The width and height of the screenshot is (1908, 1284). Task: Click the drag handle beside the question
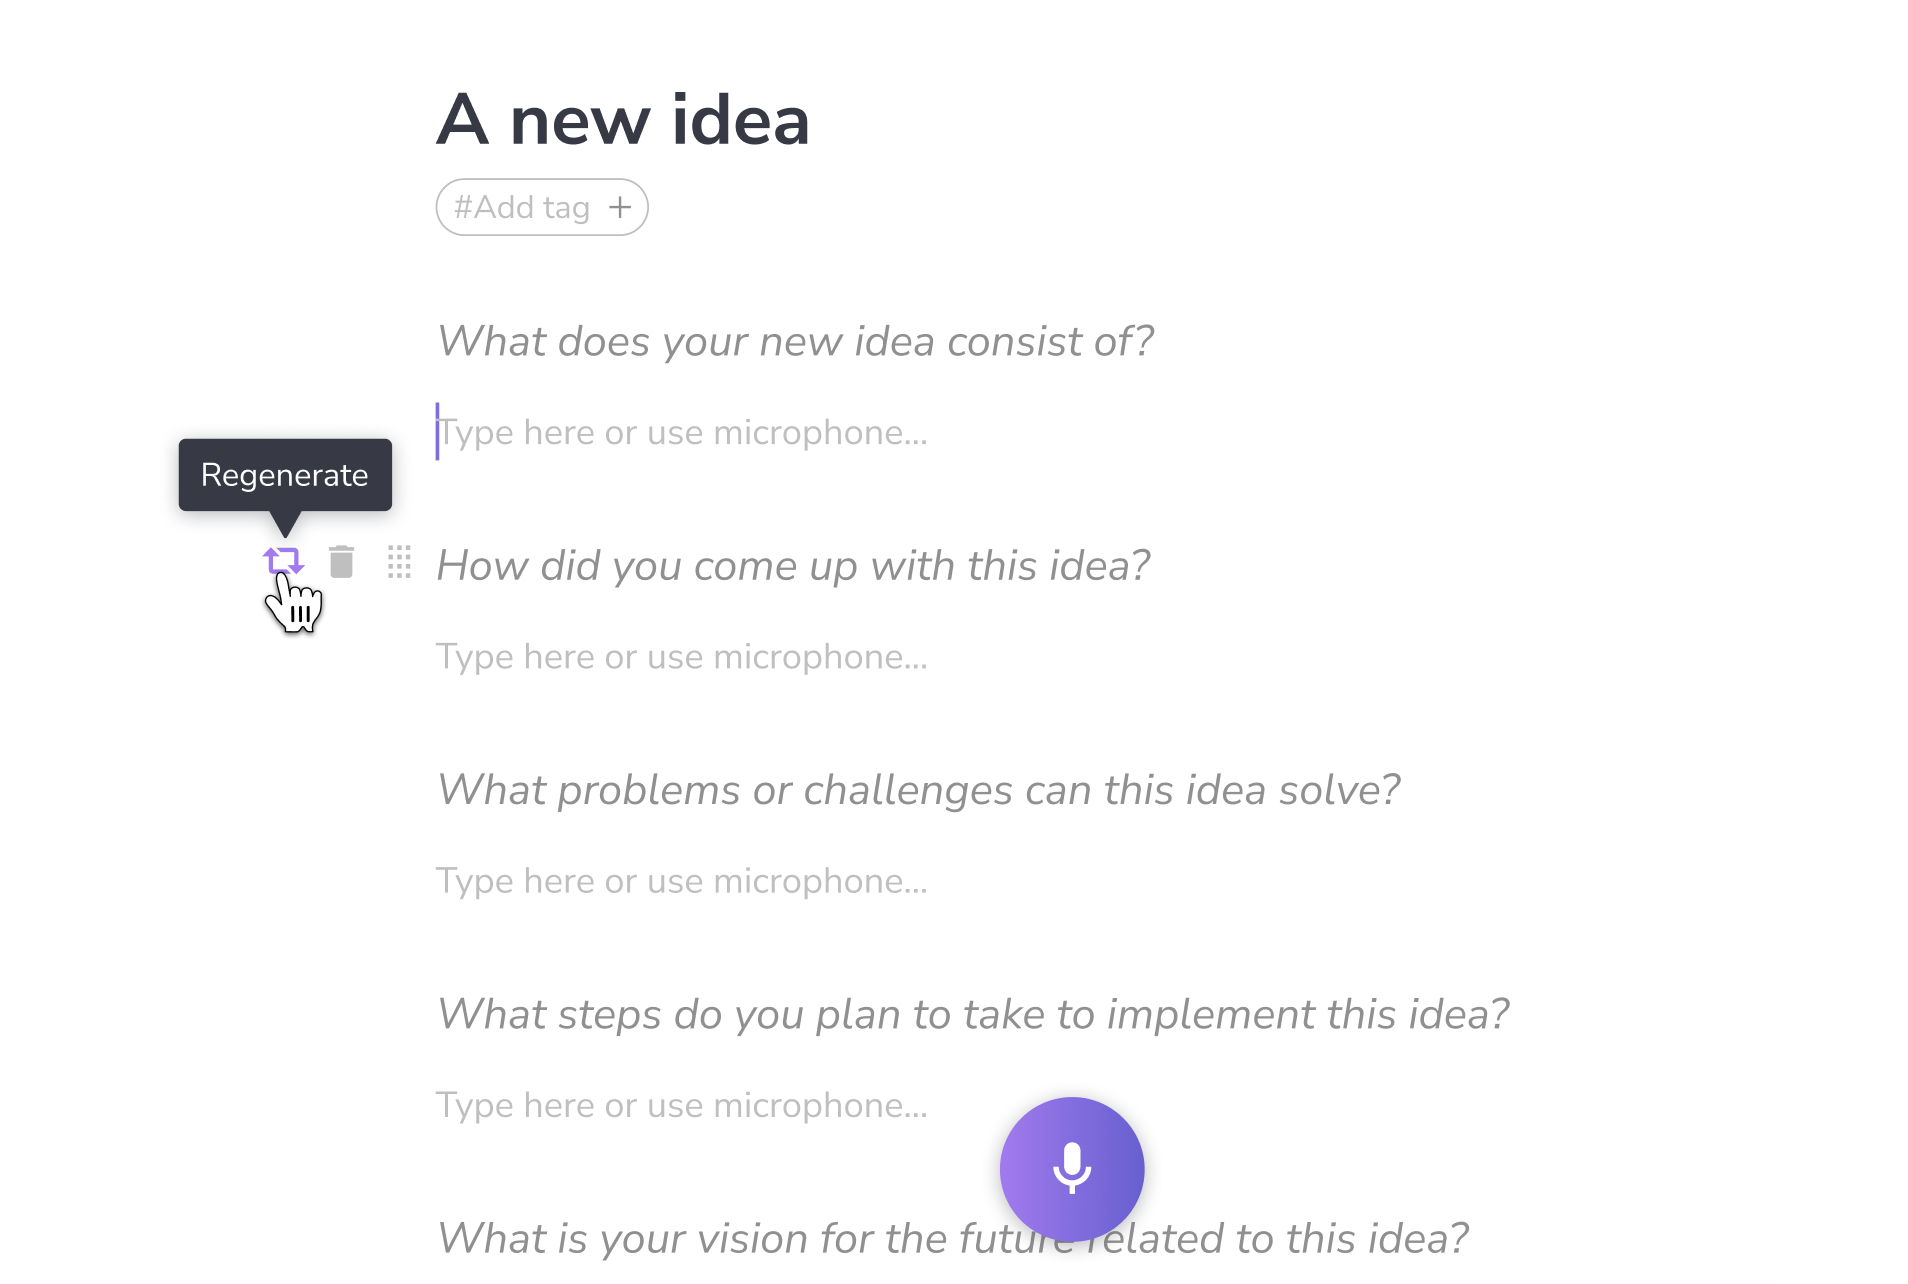pyautogui.click(x=399, y=563)
